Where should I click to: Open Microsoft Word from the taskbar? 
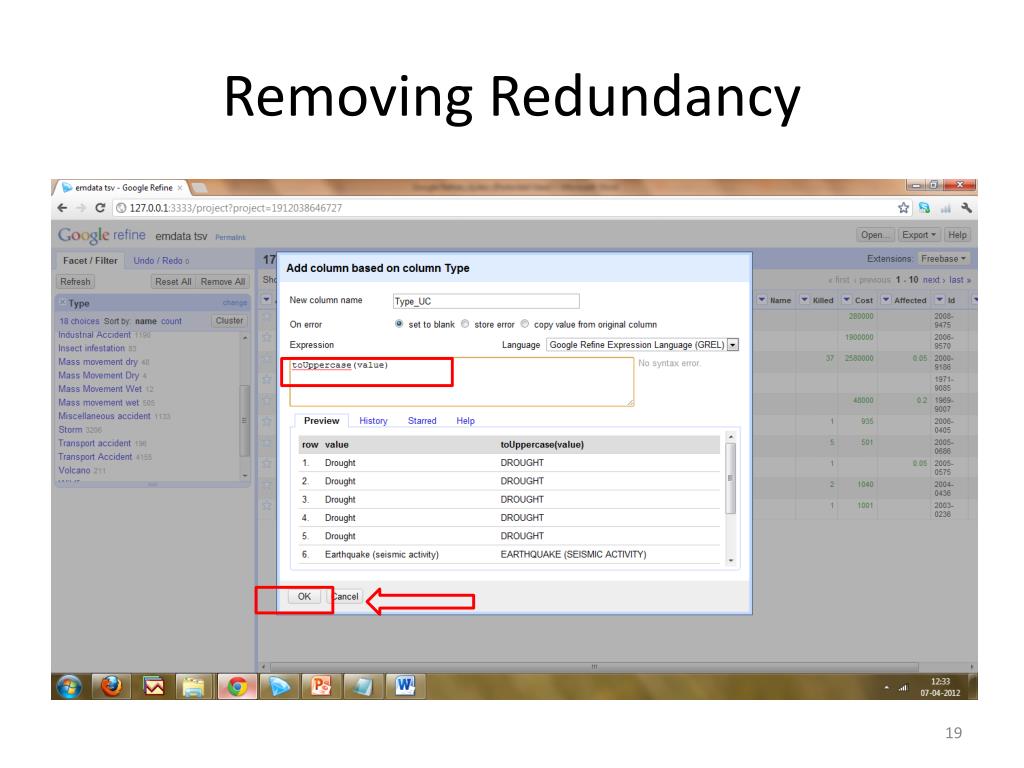coord(405,686)
